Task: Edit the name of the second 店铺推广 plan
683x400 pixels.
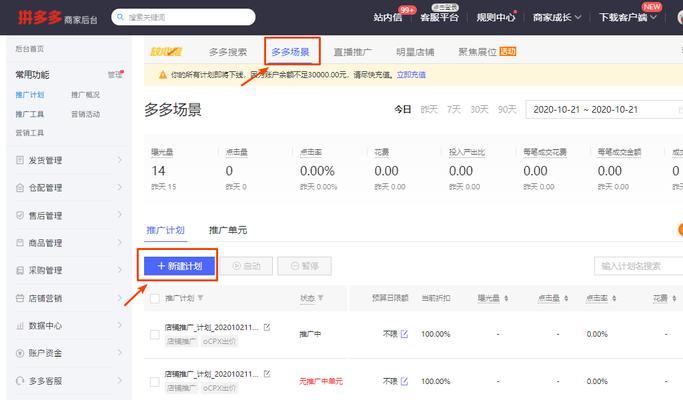Action: [267, 373]
